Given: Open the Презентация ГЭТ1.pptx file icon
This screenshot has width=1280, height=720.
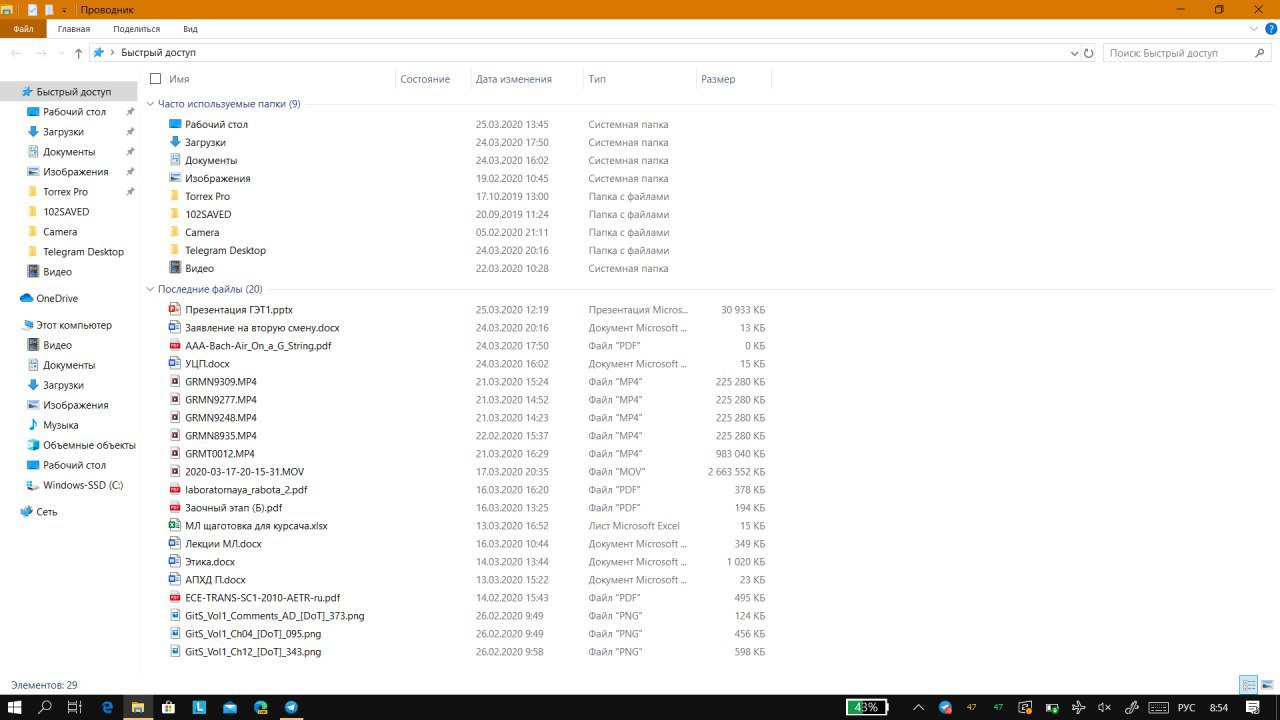Looking at the screenshot, I should pos(175,310).
